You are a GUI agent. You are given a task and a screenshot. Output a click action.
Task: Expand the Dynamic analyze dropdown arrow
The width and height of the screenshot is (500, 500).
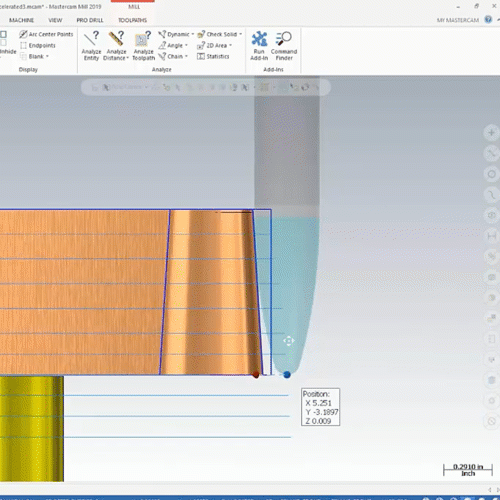[192, 34]
